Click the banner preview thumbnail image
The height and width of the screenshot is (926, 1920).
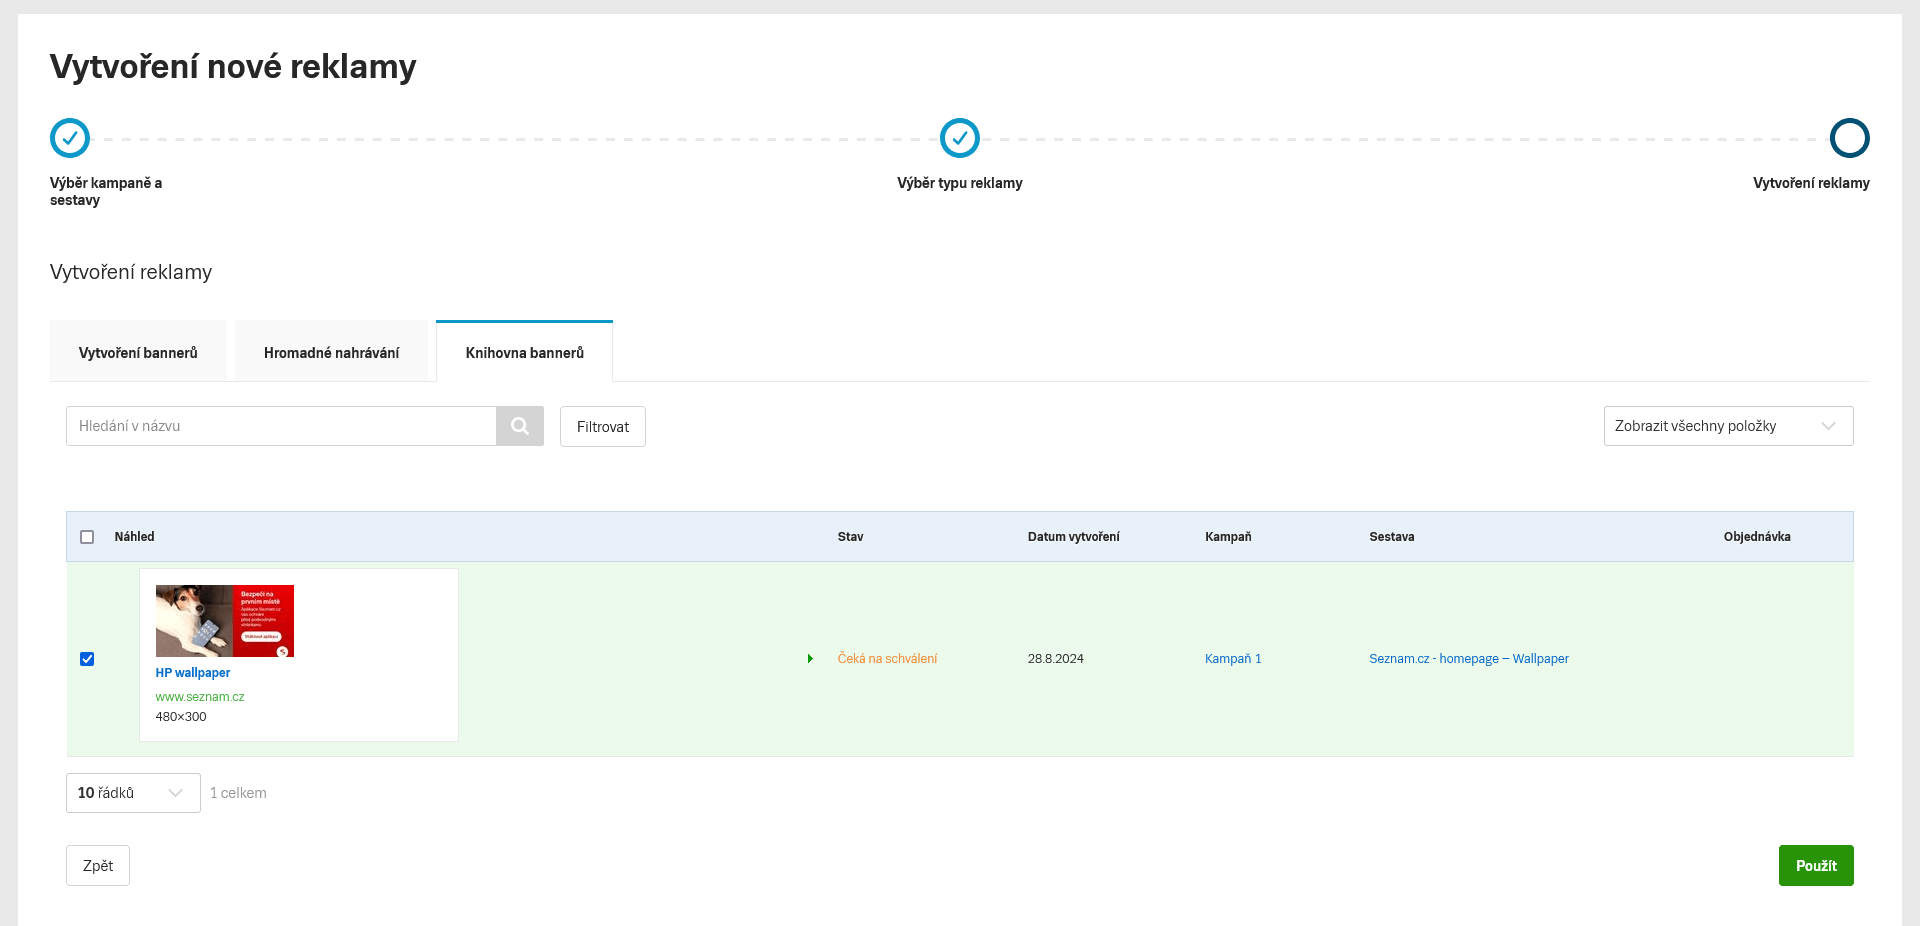[x=225, y=621]
